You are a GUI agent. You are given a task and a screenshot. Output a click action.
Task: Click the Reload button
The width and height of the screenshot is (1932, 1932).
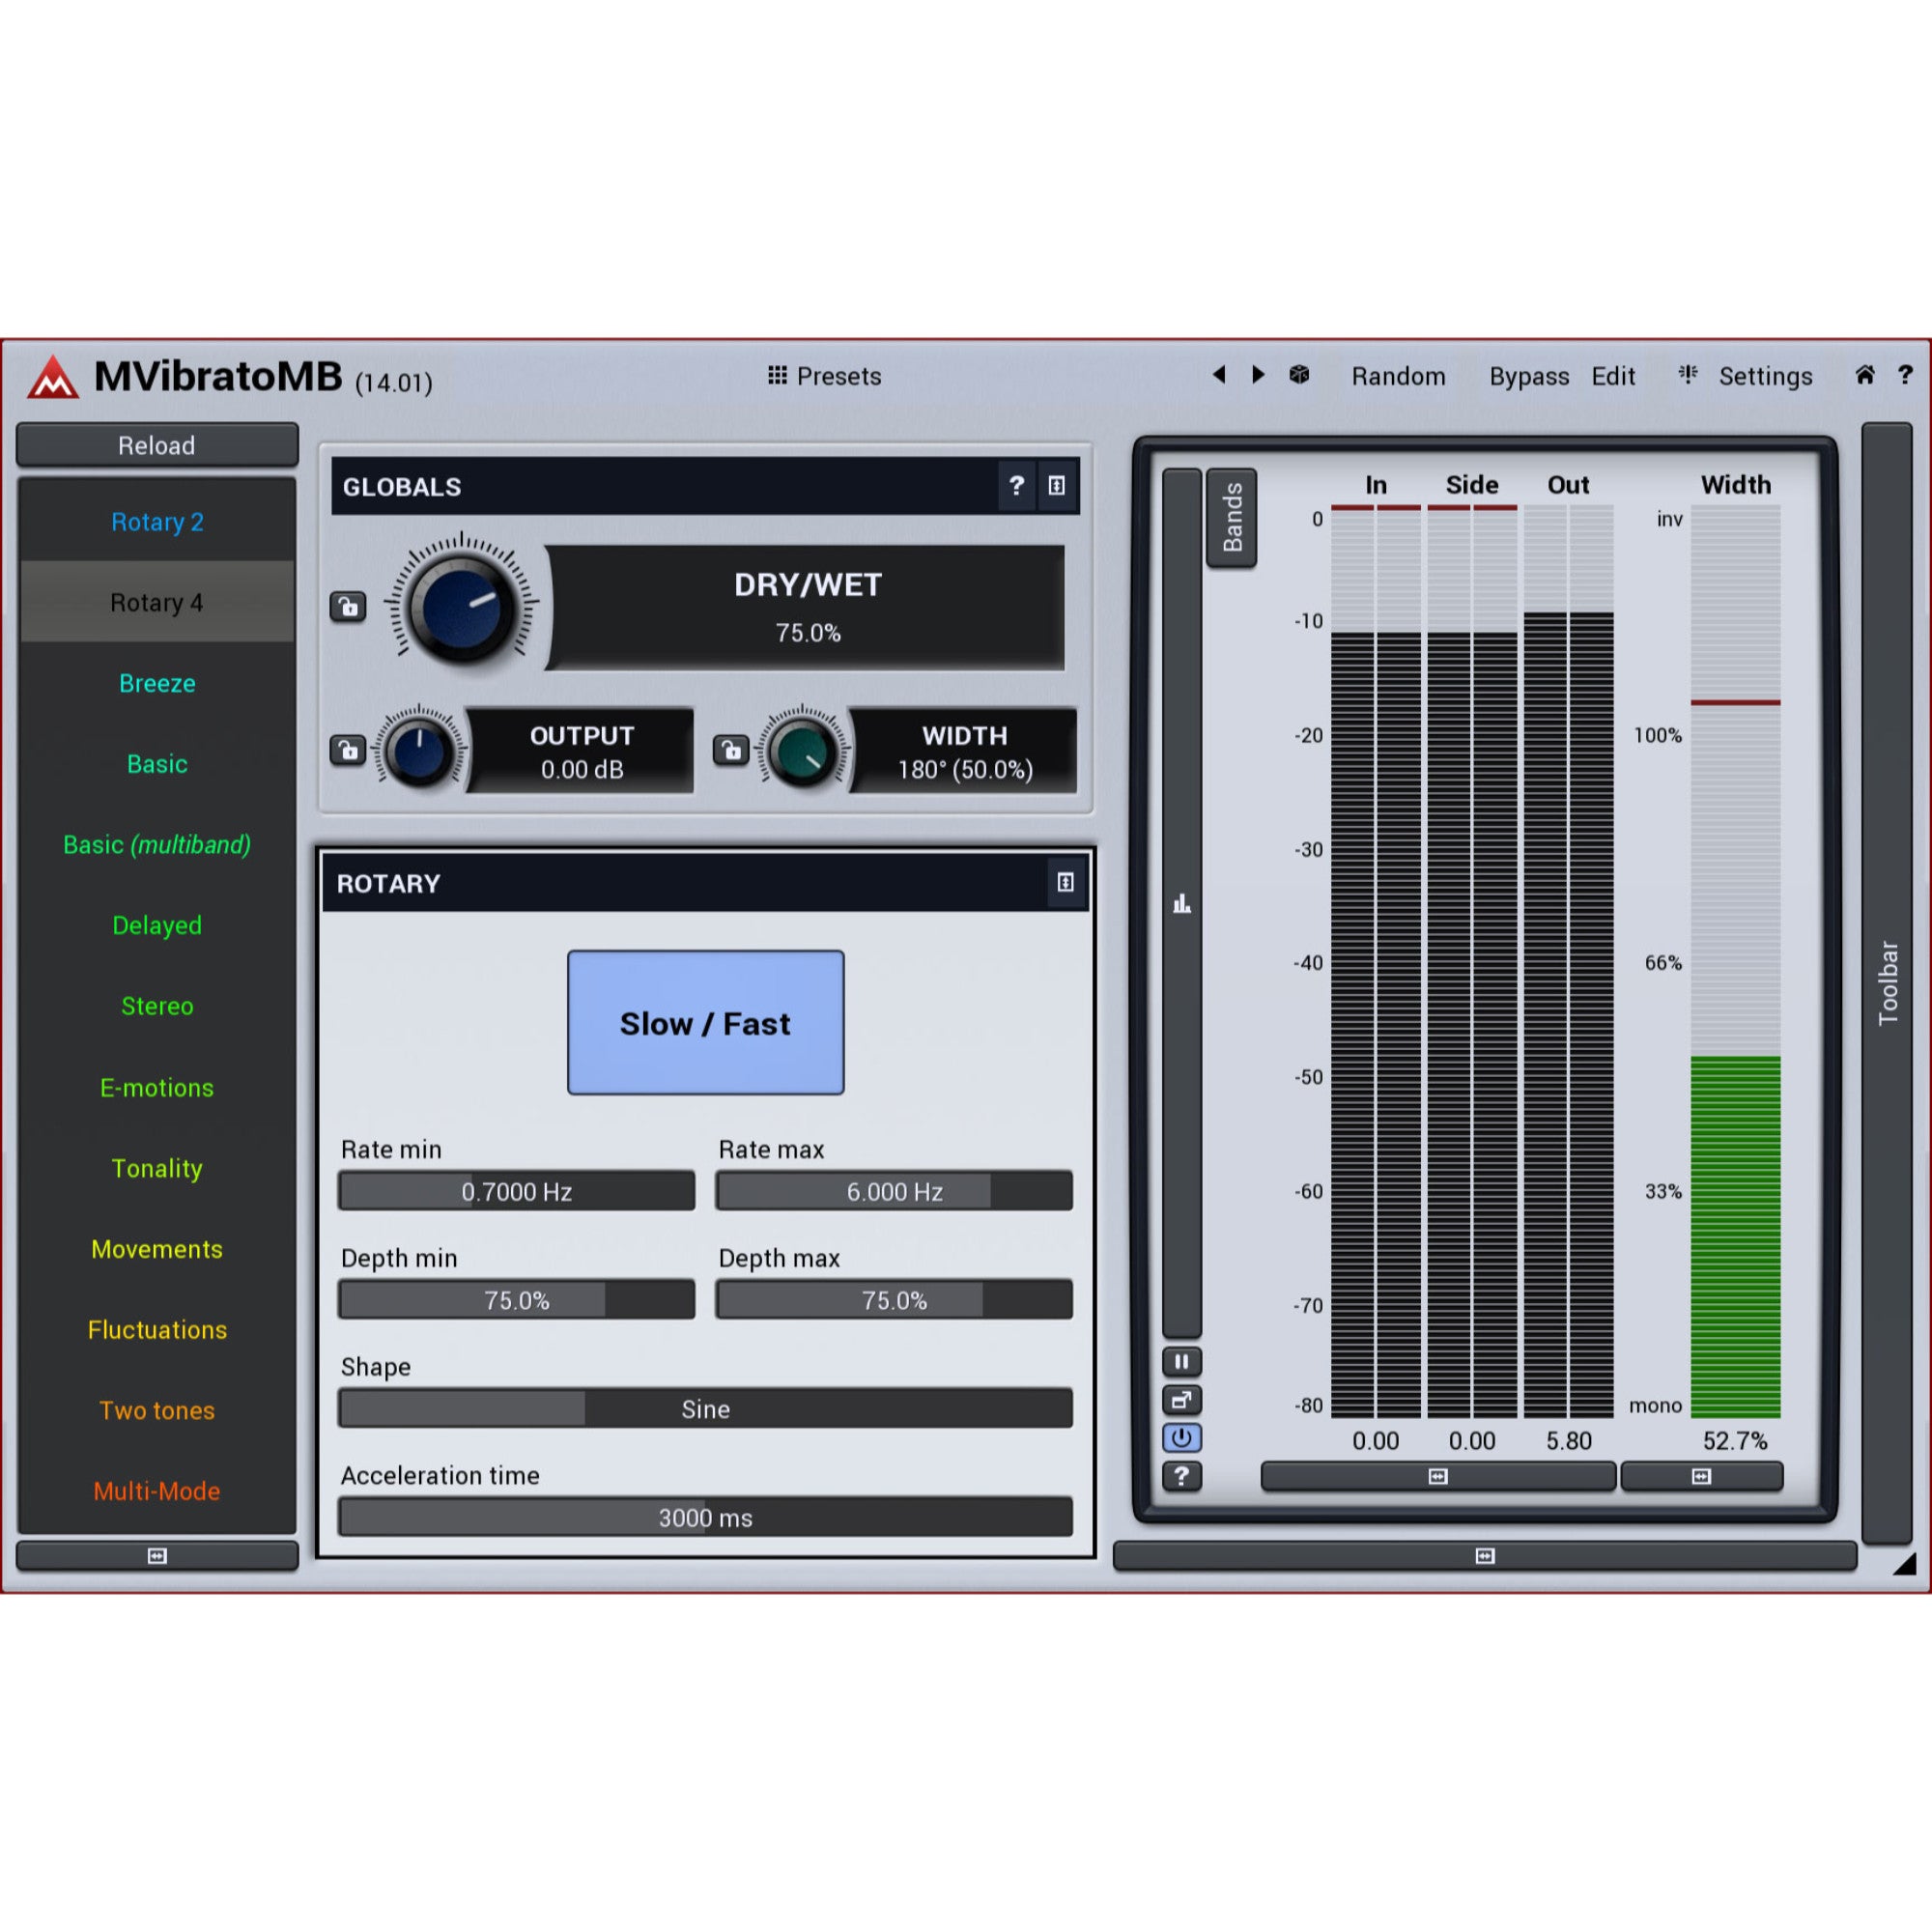[157, 445]
